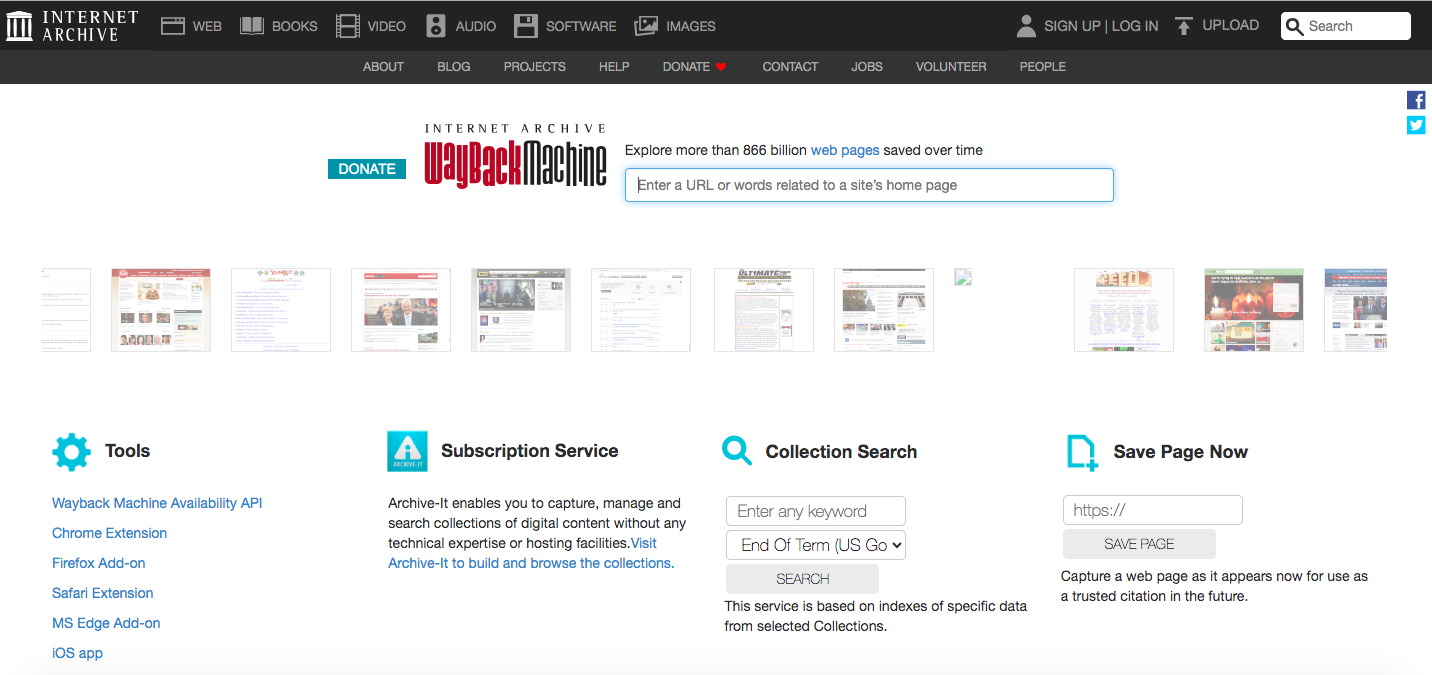Click the Collection Search magnifier icon
Viewport: 1432px width, 675px height.
(737, 451)
